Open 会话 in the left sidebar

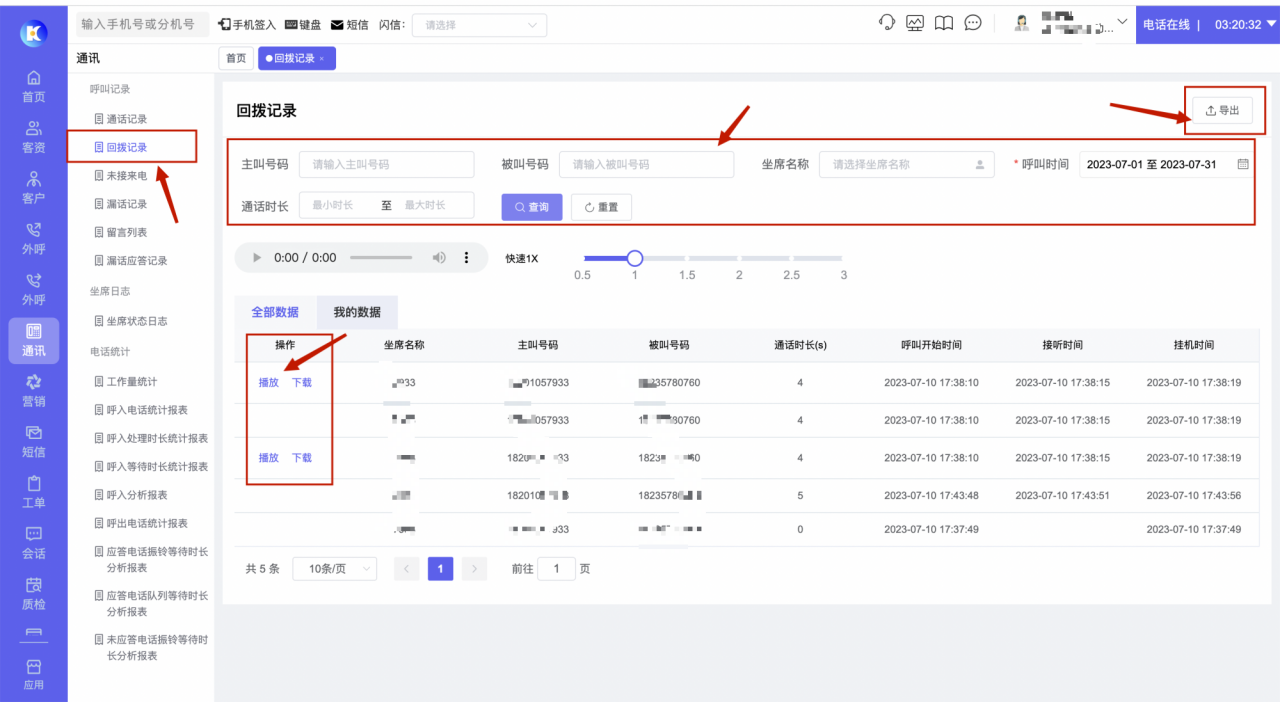[x=34, y=543]
